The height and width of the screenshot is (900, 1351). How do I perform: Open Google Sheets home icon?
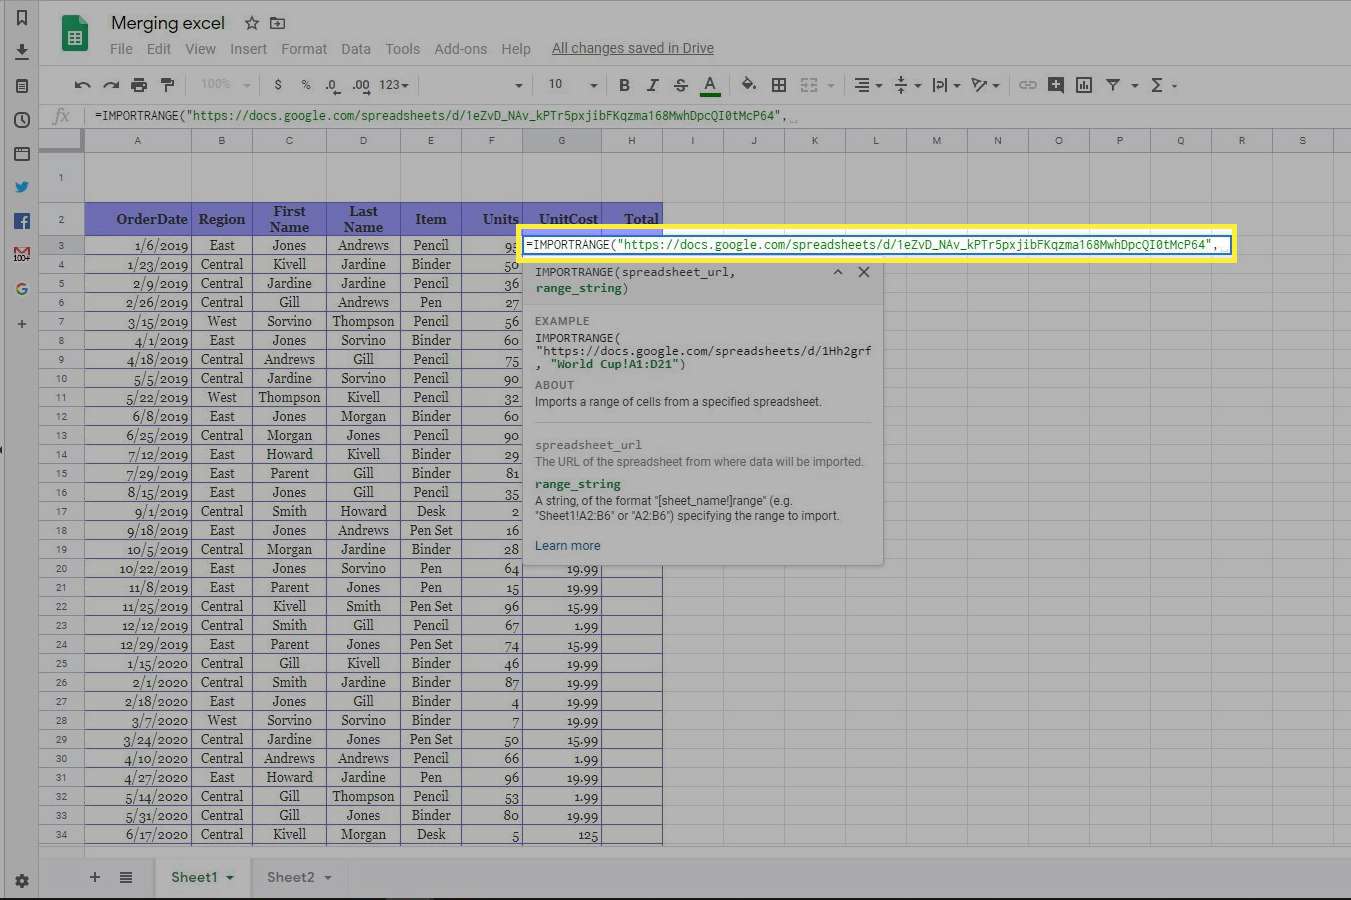coord(75,34)
